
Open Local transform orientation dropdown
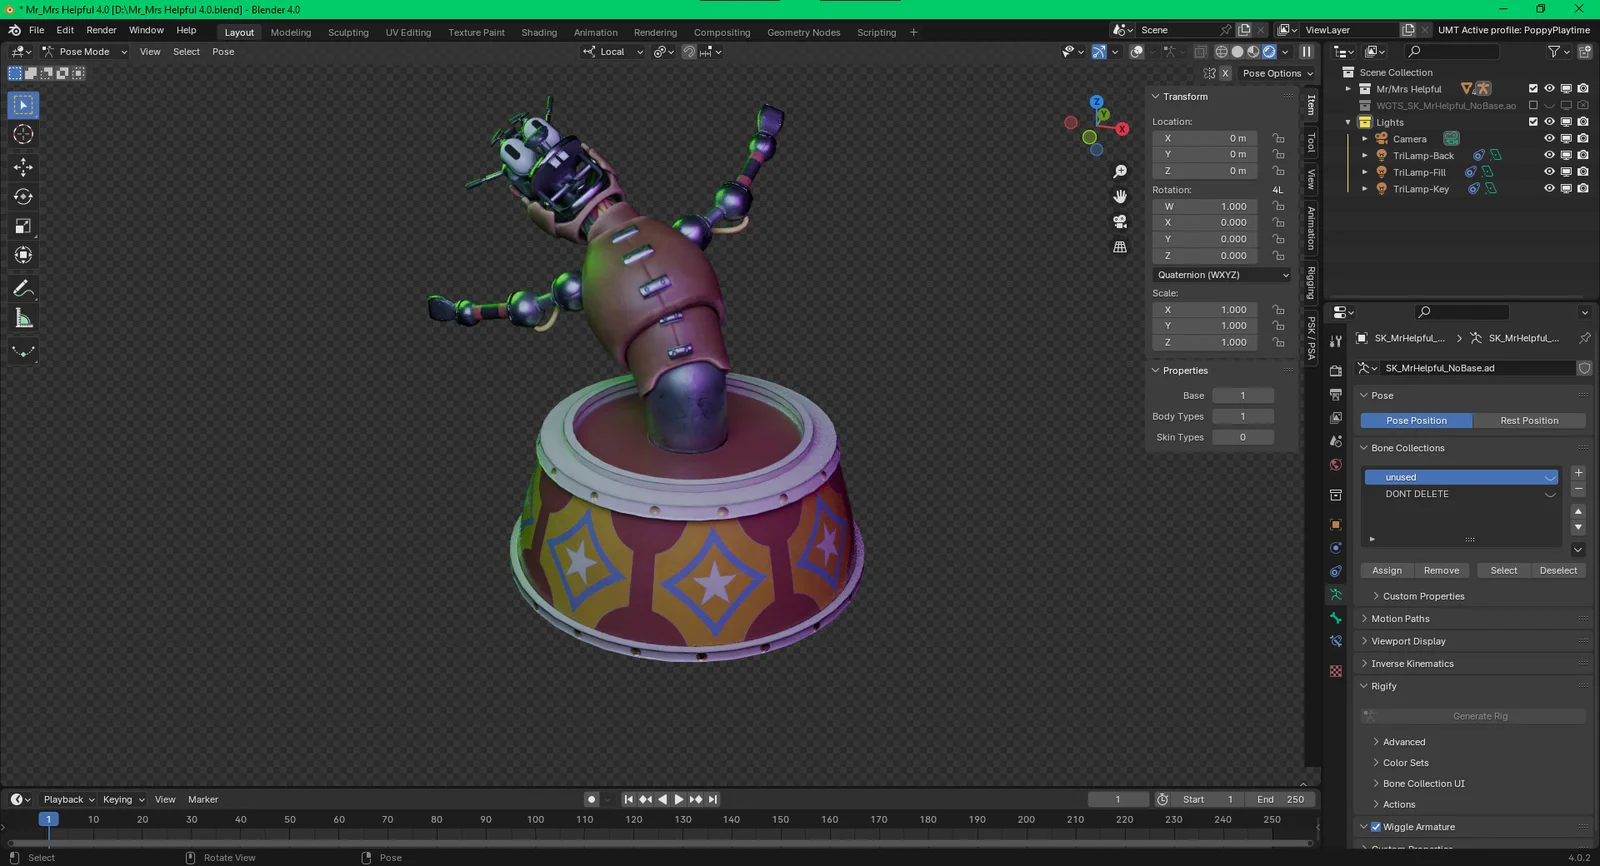click(613, 52)
